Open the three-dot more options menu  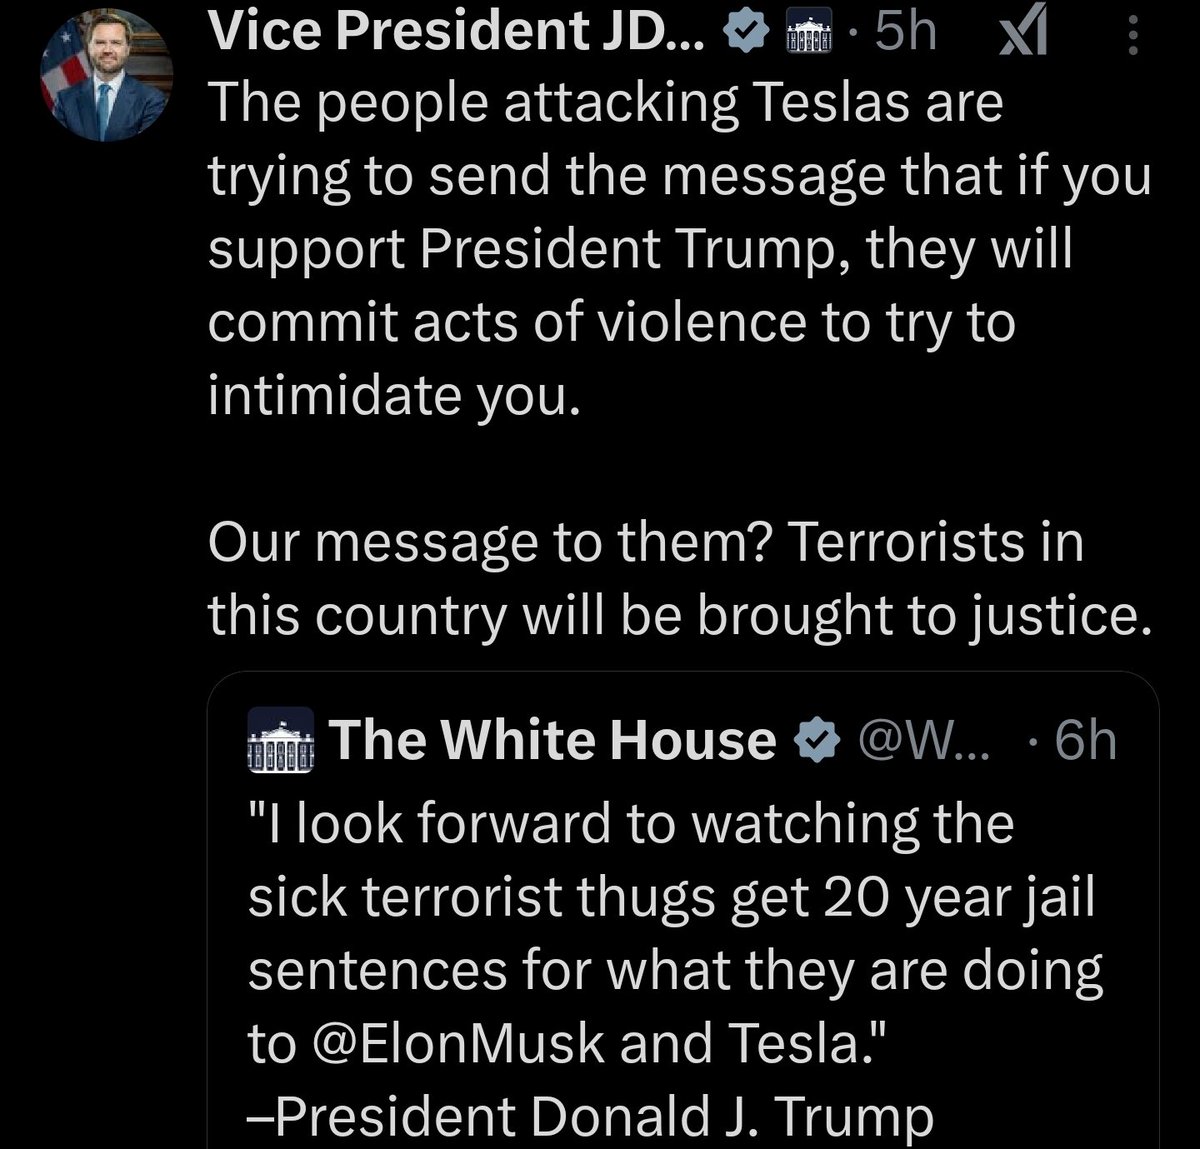pyautogui.click(x=1133, y=38)
